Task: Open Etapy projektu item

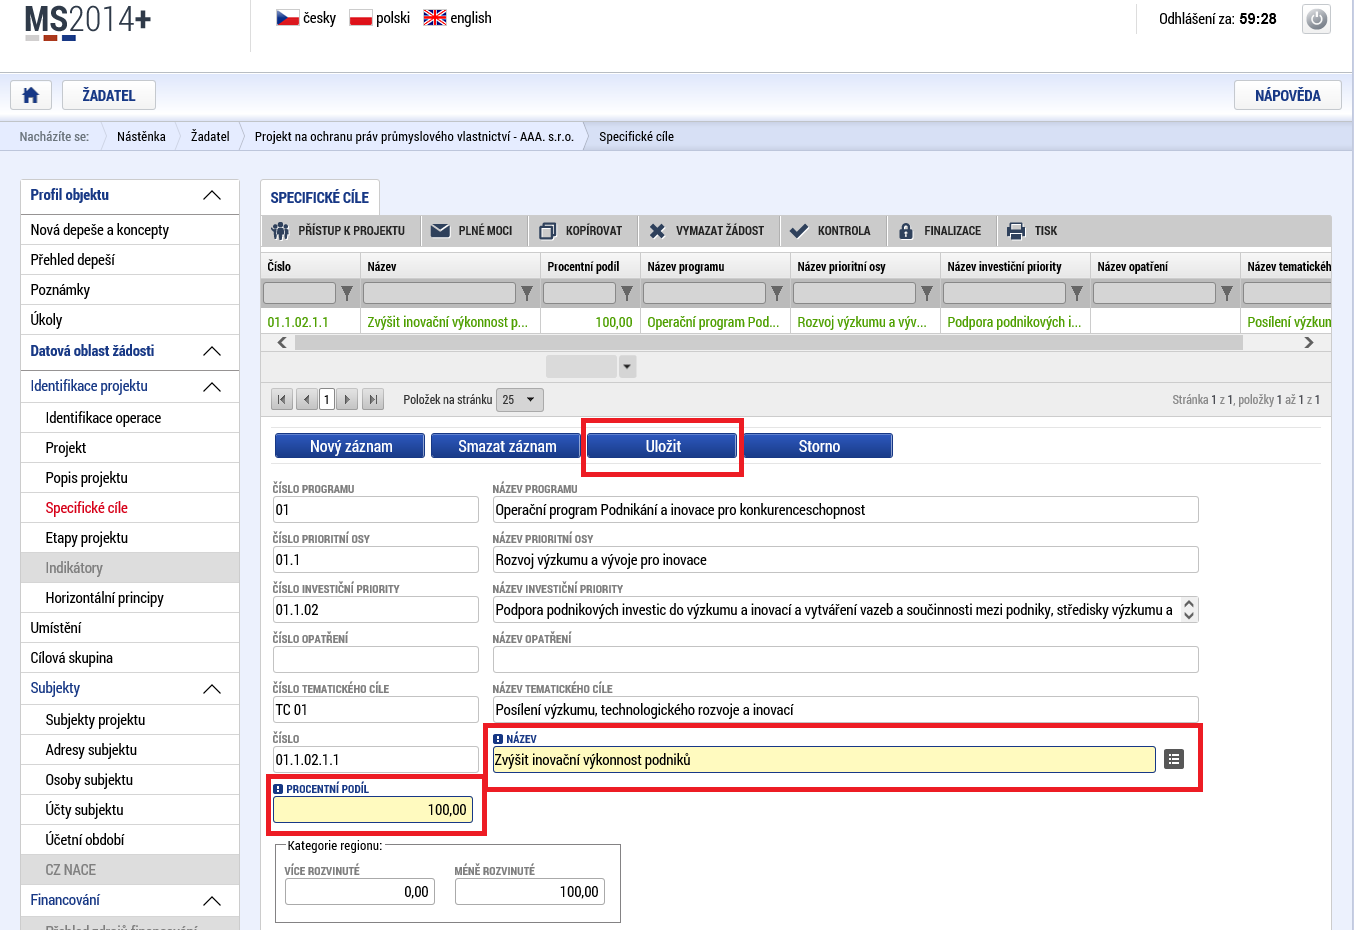Action: tap(130, 538)
